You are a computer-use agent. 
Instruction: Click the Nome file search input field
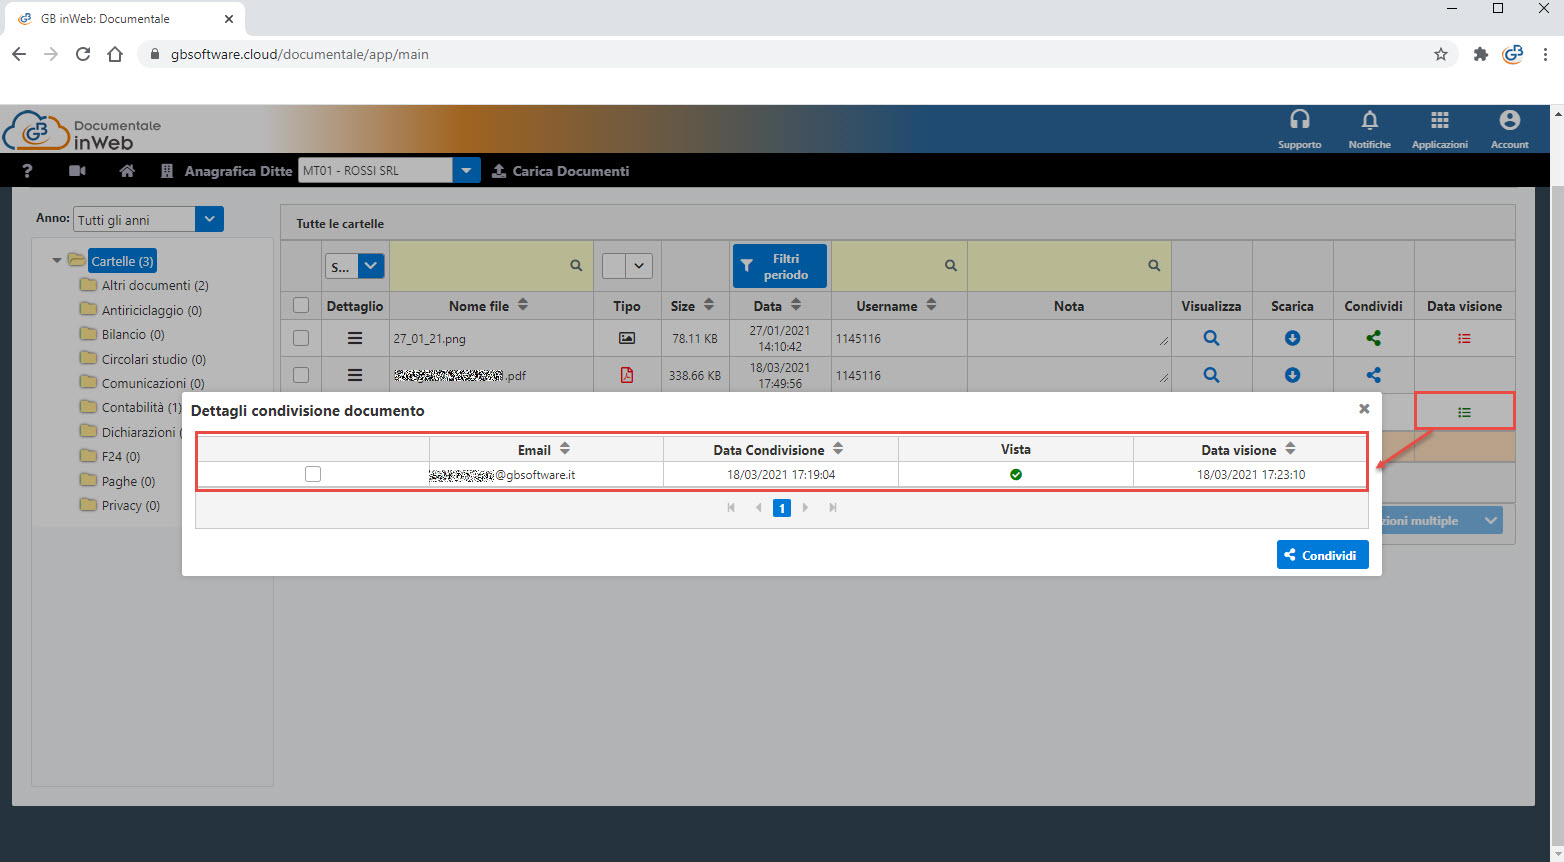point(478,266)
